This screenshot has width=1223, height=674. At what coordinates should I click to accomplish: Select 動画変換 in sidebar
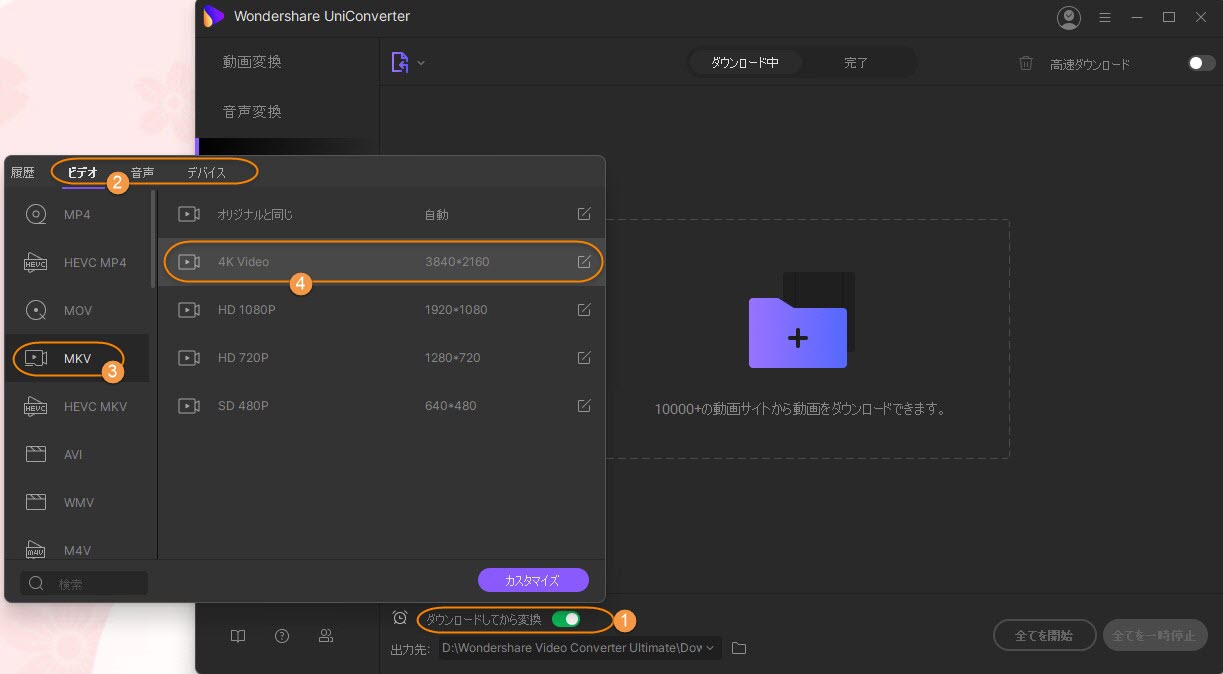(252, 62)
